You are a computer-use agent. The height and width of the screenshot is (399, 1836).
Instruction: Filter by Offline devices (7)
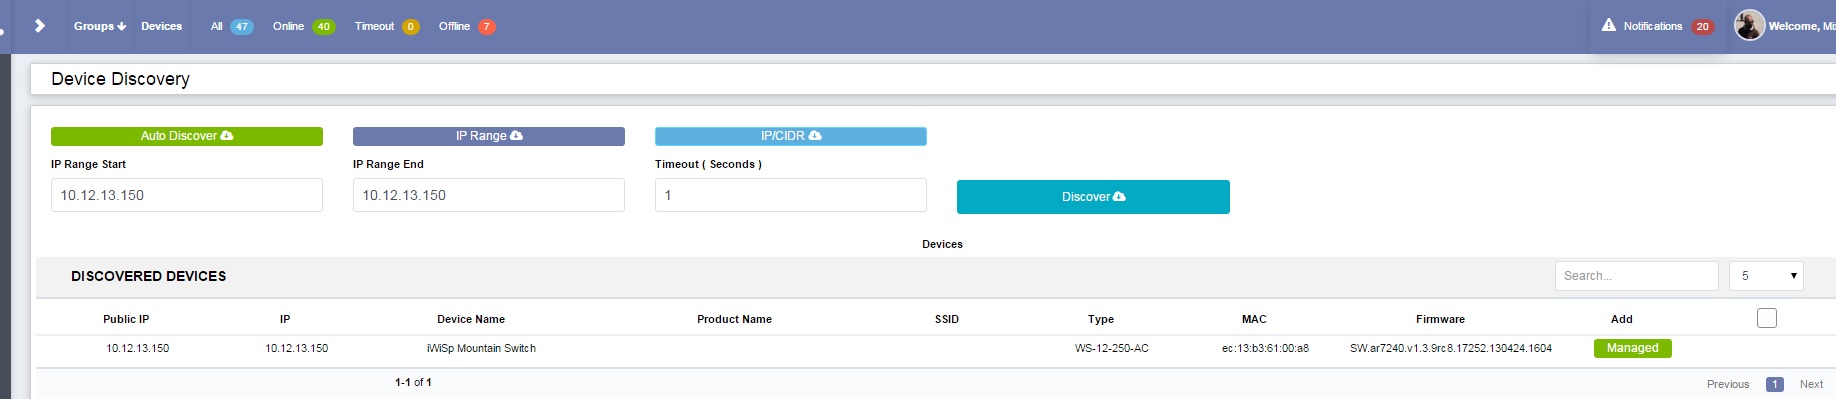pos(466,27)
